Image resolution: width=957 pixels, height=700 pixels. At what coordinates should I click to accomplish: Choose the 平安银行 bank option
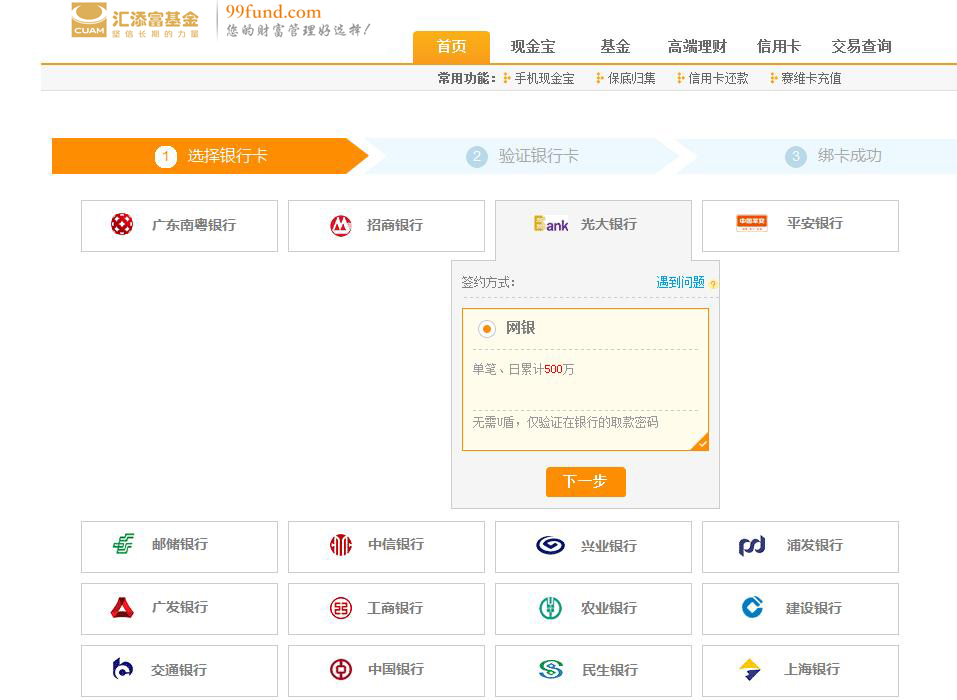(x=800, y=225)
